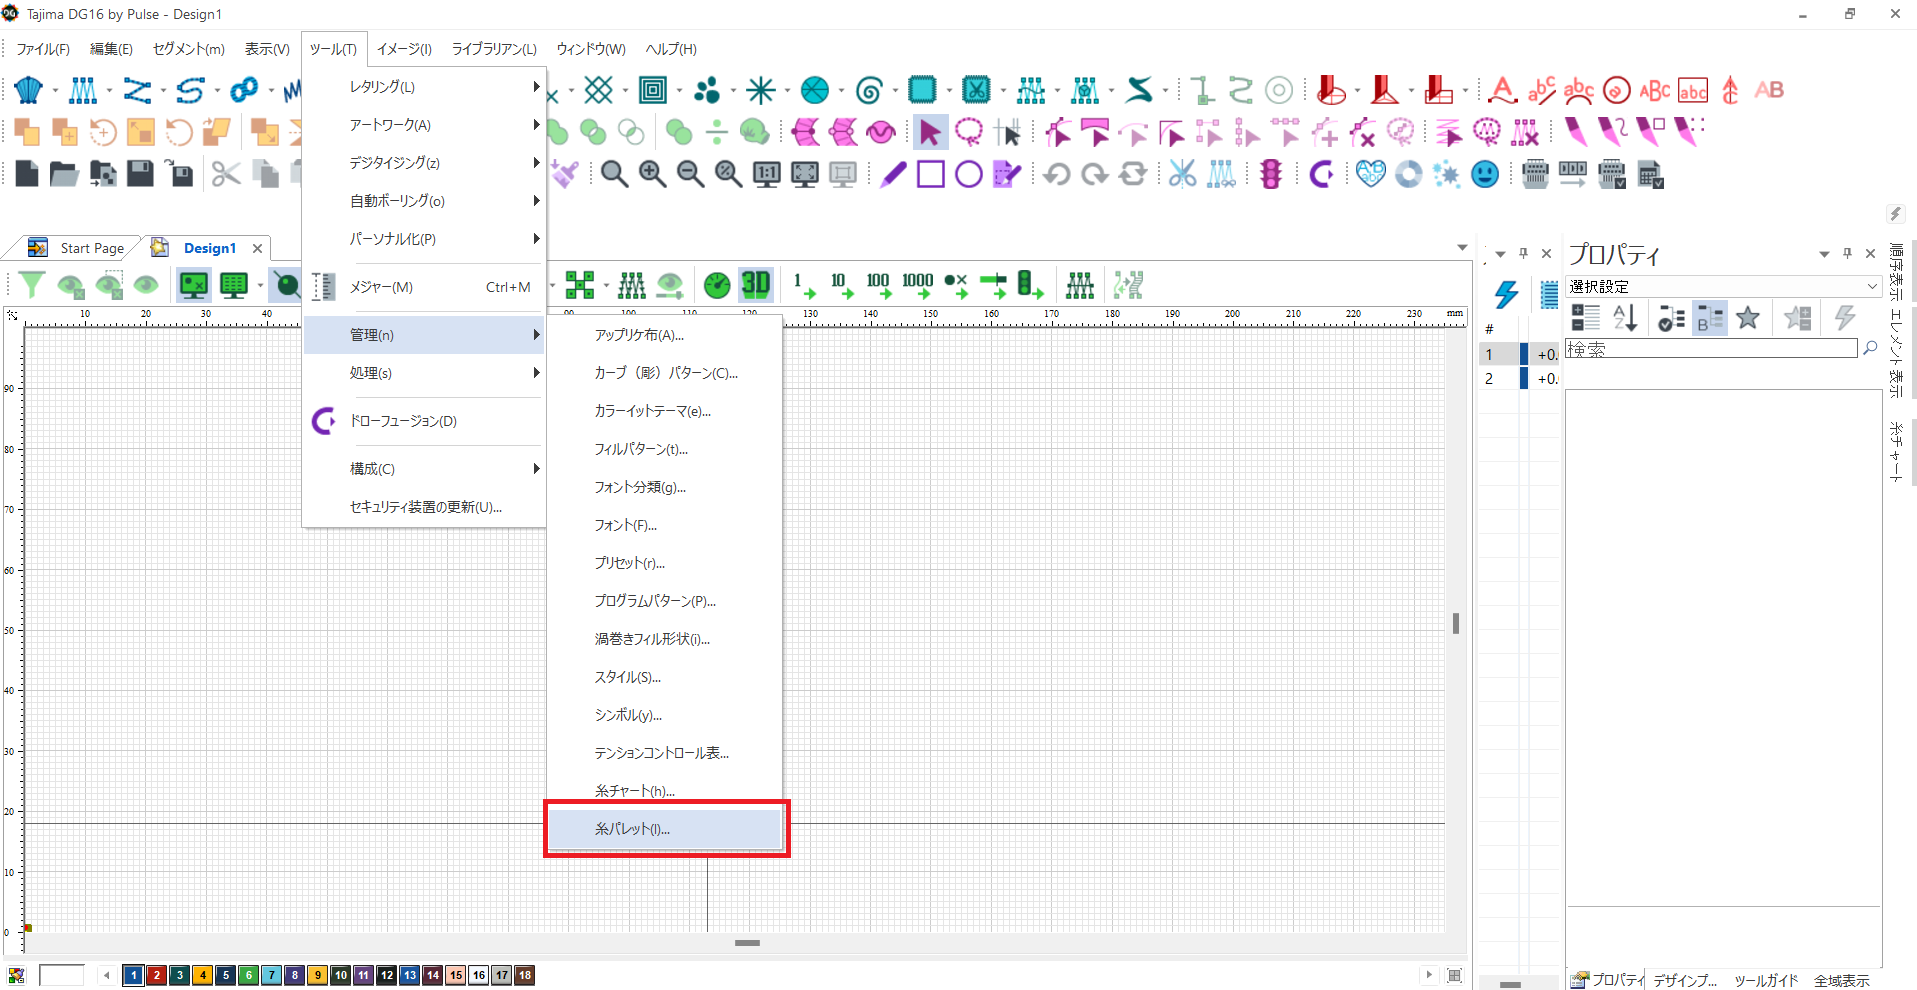The width and height of the screenshot is (1917, 990).
Task: Click the fit-to-window monitor icon
Action: coord(804,174)
